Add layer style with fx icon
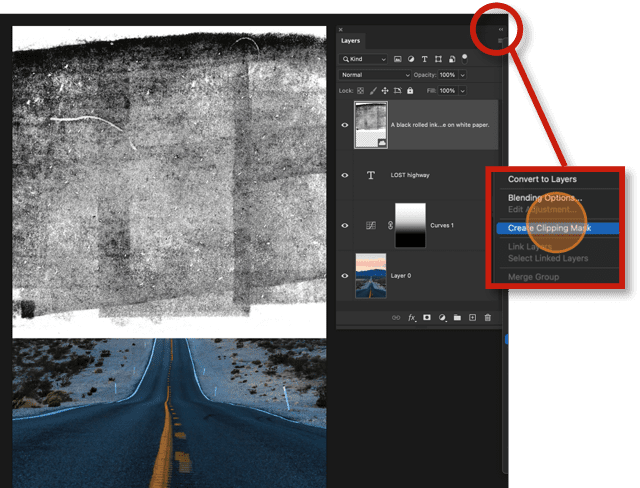Image resolution: width=640 pixels, height=488 pixels. click(411, 317)
